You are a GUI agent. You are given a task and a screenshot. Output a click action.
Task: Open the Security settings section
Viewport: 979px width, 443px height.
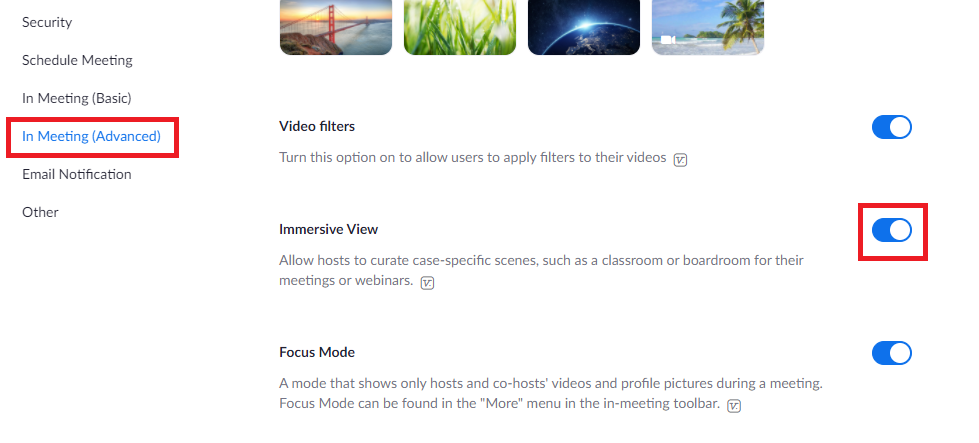click(x=47, y=22)
